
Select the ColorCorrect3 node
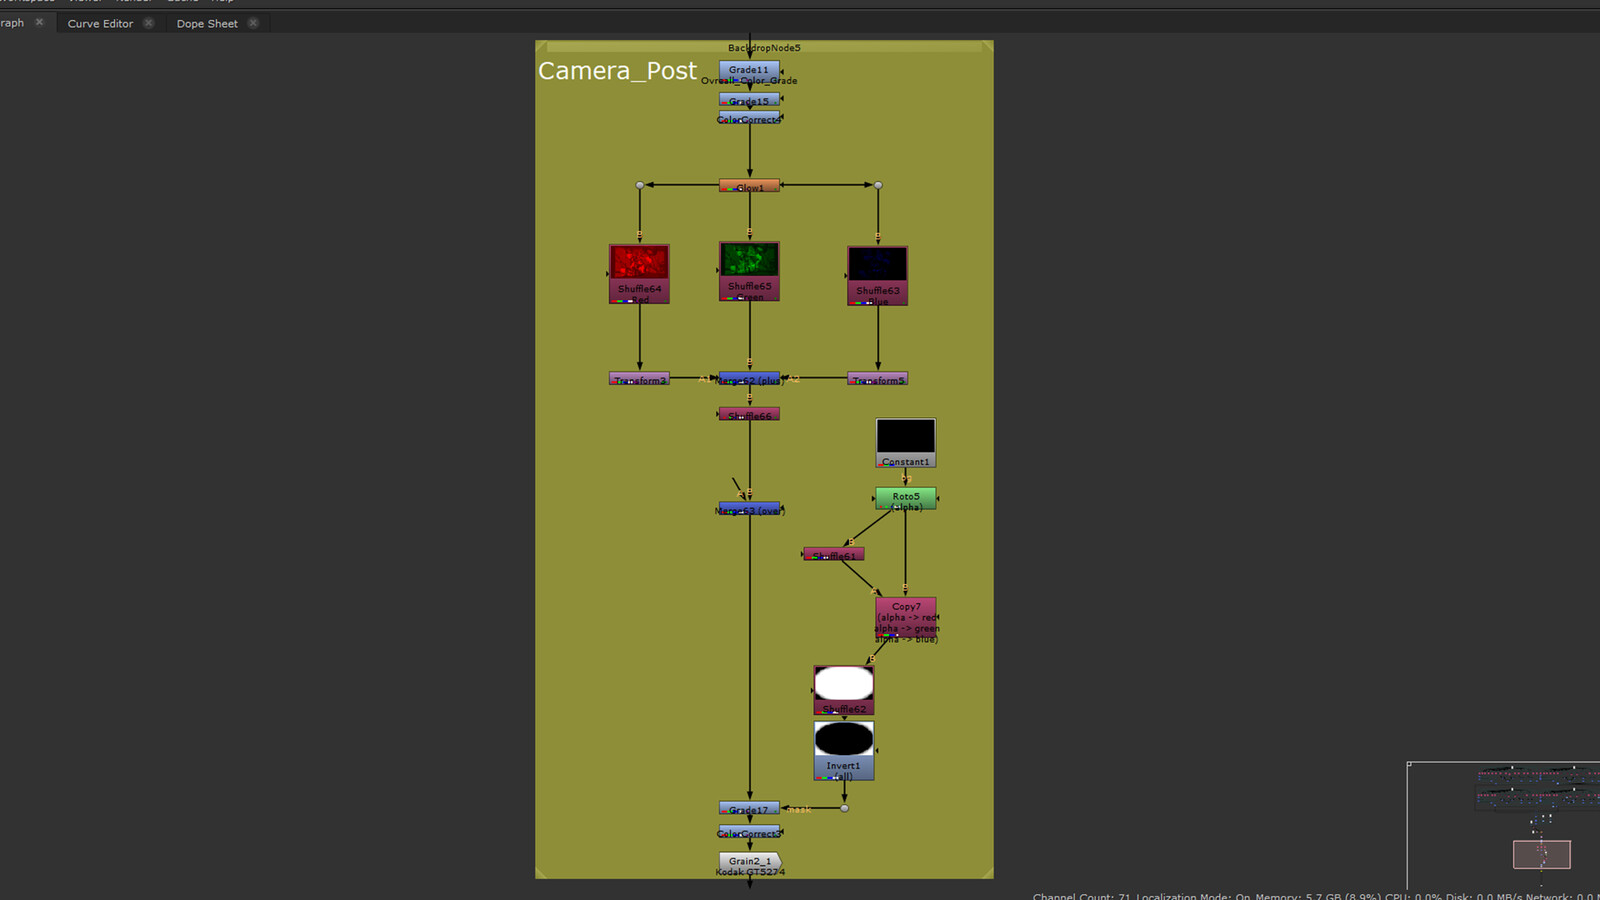(x=749, y=832)
